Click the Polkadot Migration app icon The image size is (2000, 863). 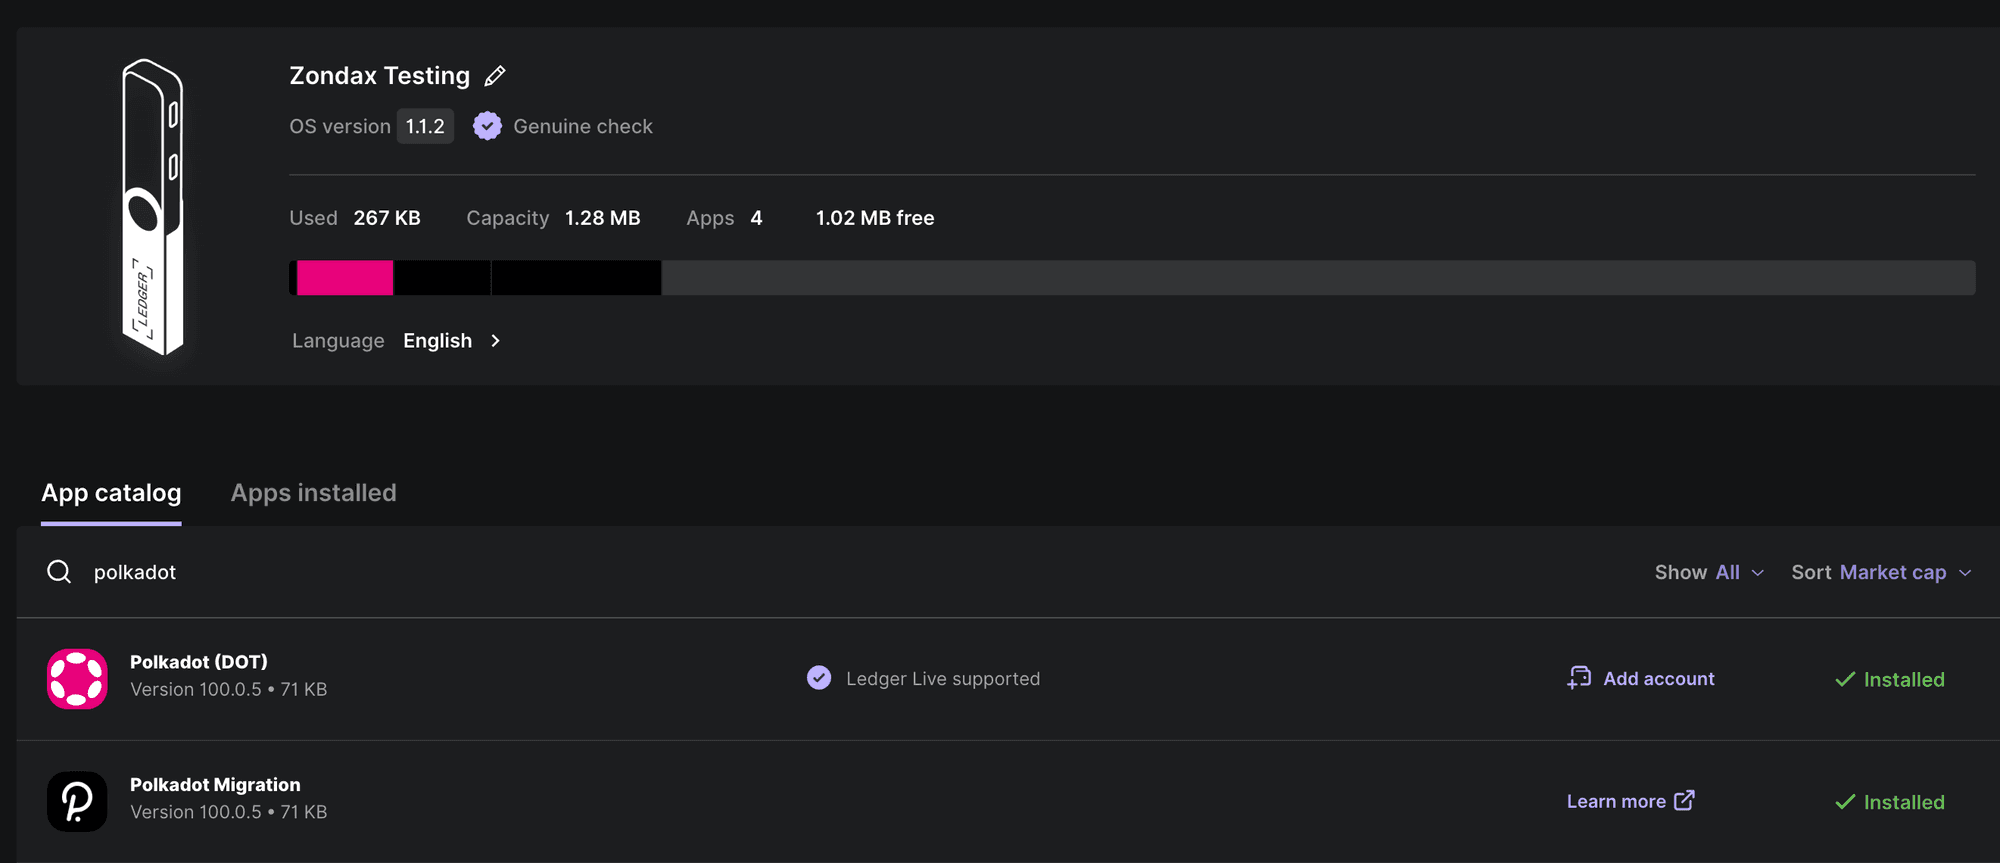click(77, 801)
